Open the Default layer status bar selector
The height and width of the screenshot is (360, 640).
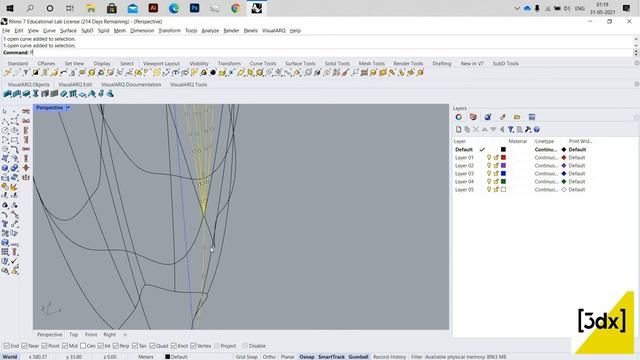pos(176,357)
